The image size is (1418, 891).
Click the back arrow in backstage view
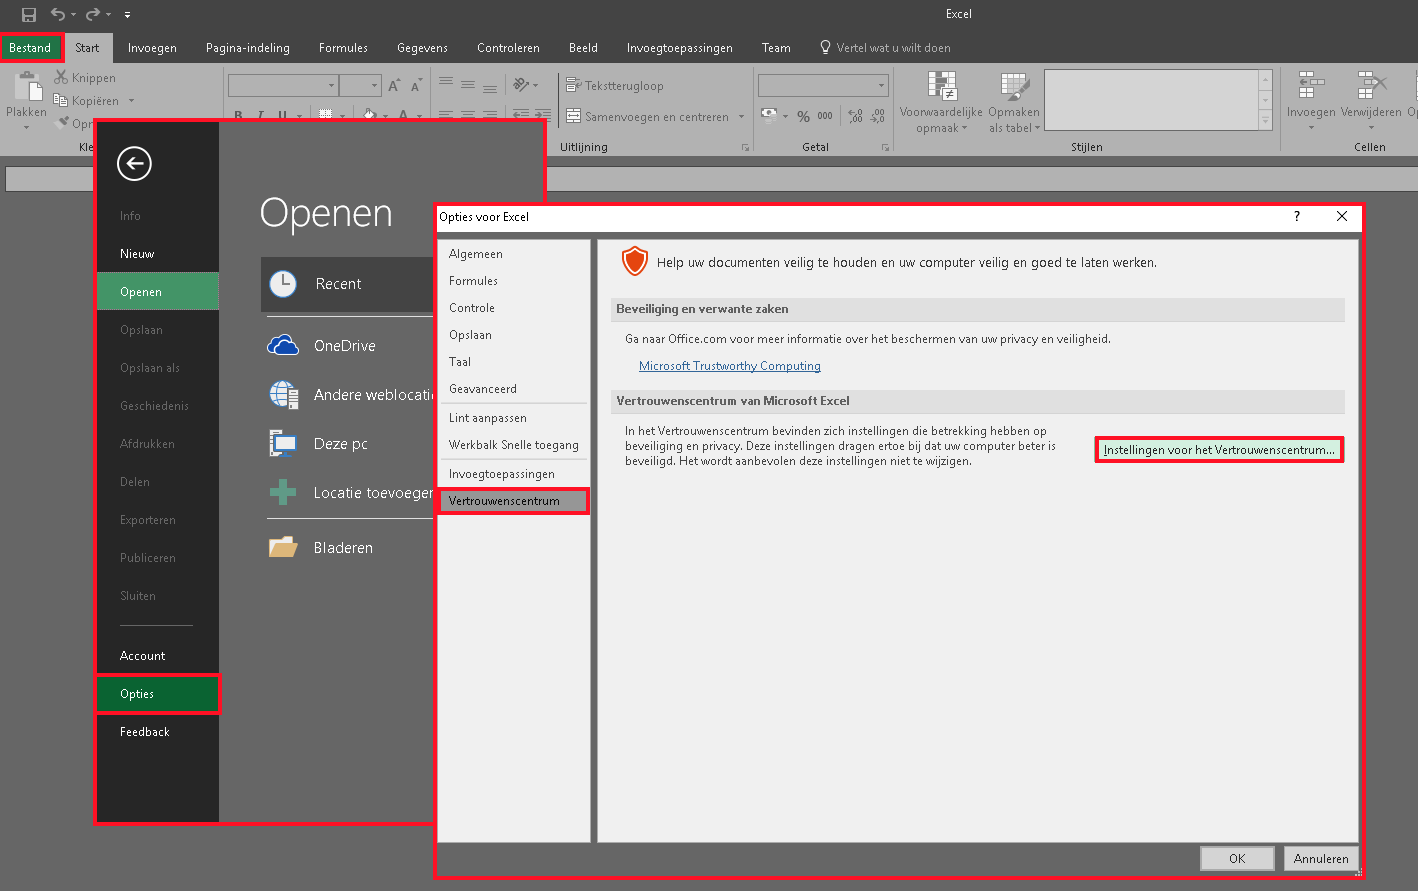[134, 163]
